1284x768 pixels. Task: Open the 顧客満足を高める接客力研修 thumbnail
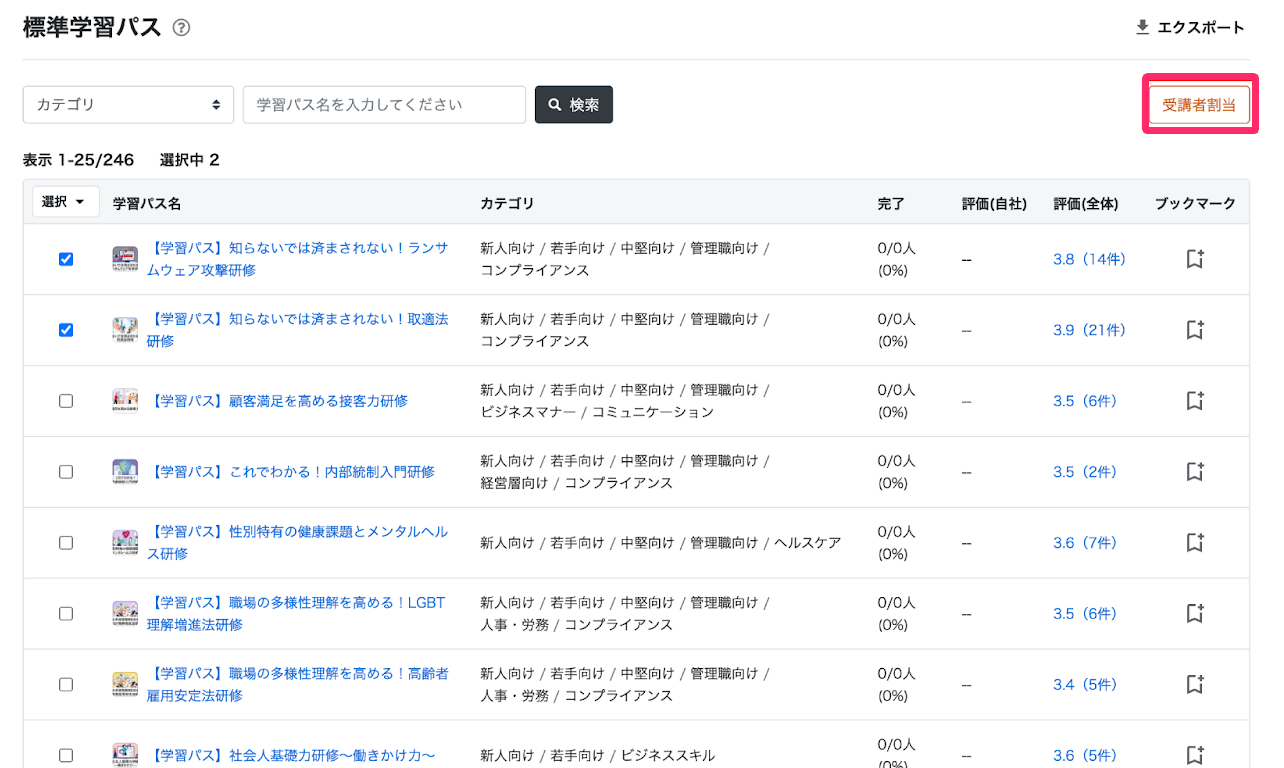(125, 401)
